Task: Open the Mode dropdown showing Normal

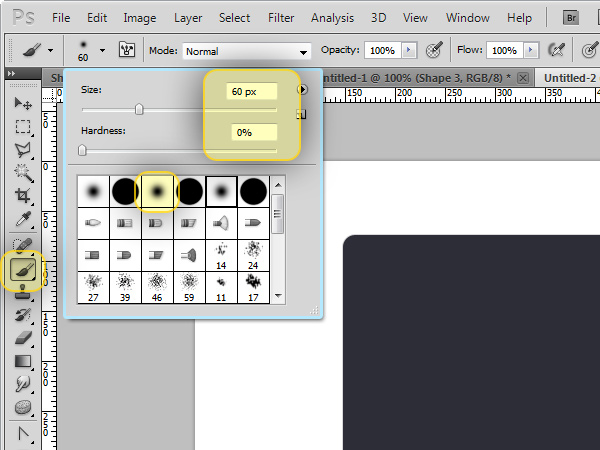Action: (247, 51)
